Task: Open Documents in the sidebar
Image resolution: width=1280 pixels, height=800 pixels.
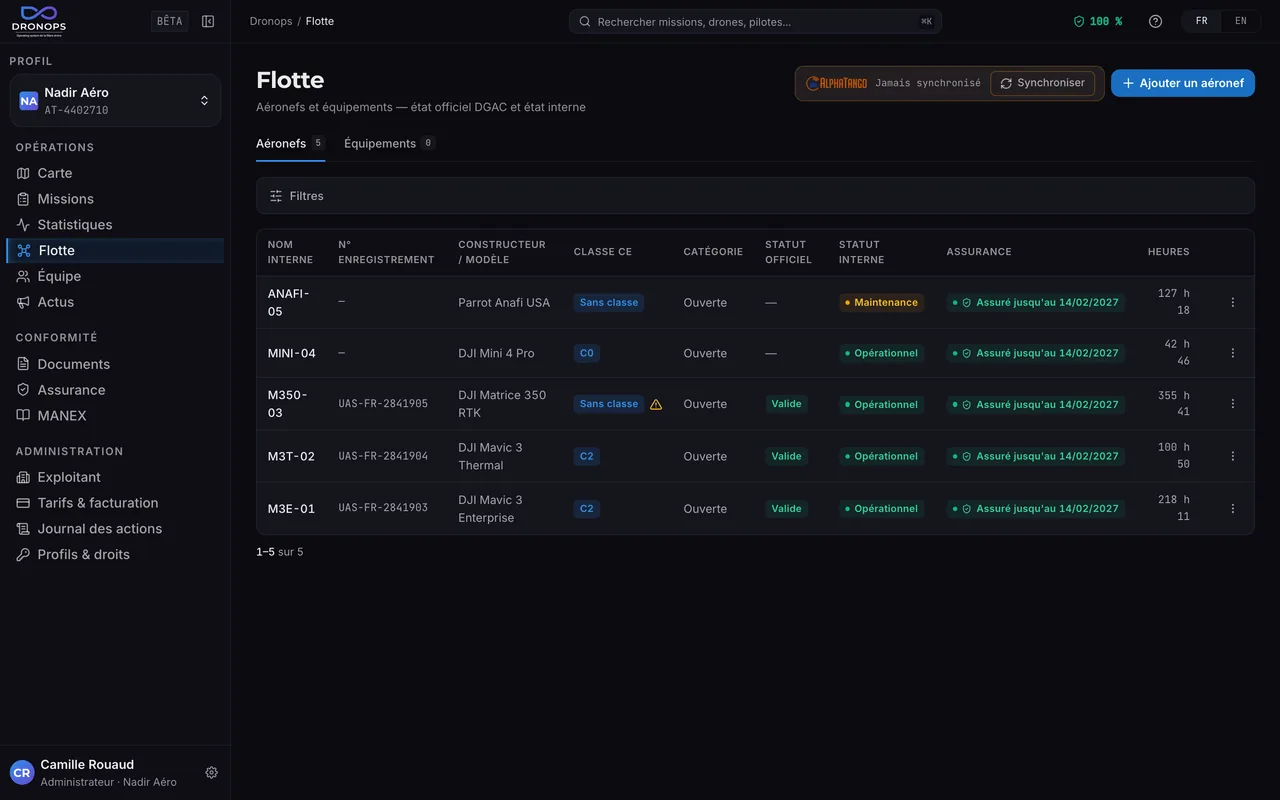Action: 115,364
